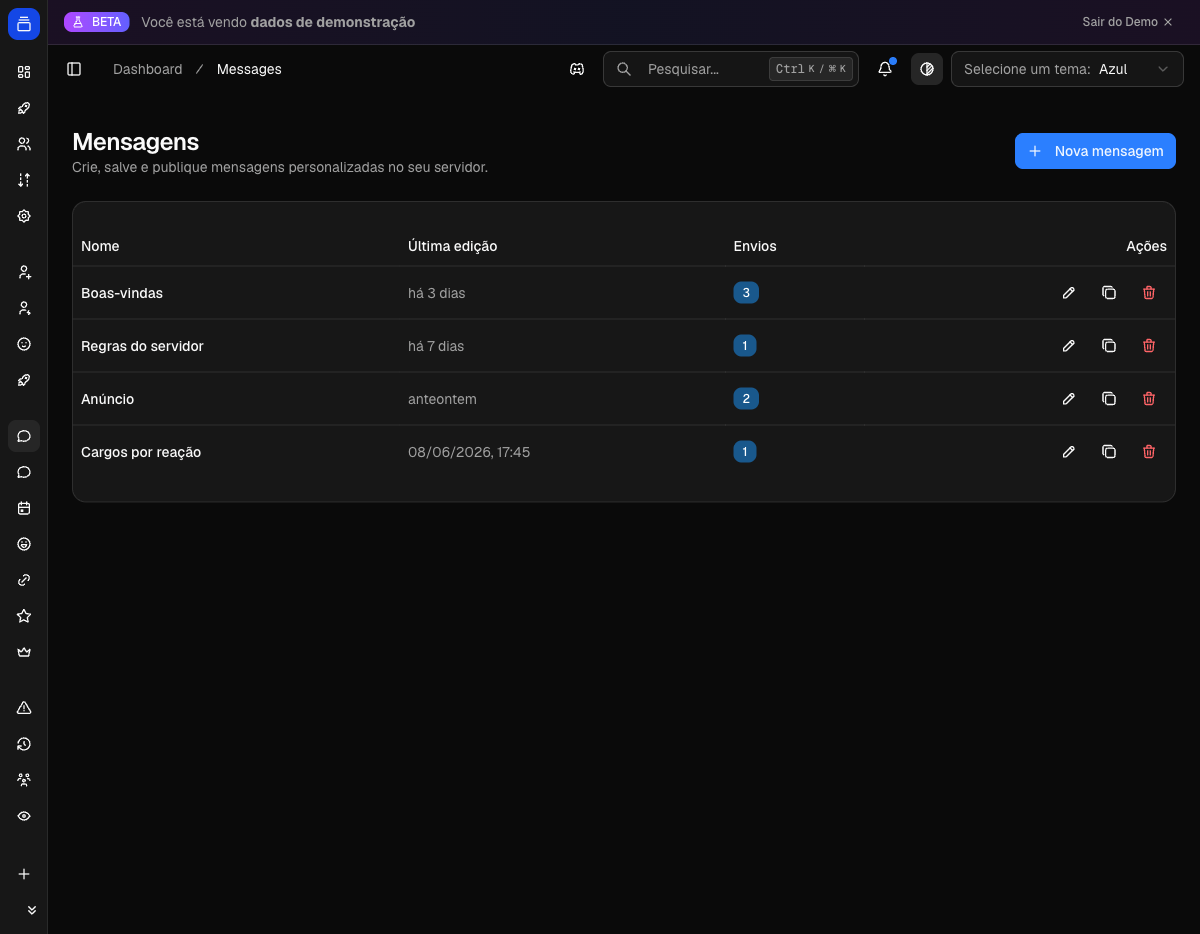Click the Messages breadcrumb

pyautogui.click(x=249, y=69)
